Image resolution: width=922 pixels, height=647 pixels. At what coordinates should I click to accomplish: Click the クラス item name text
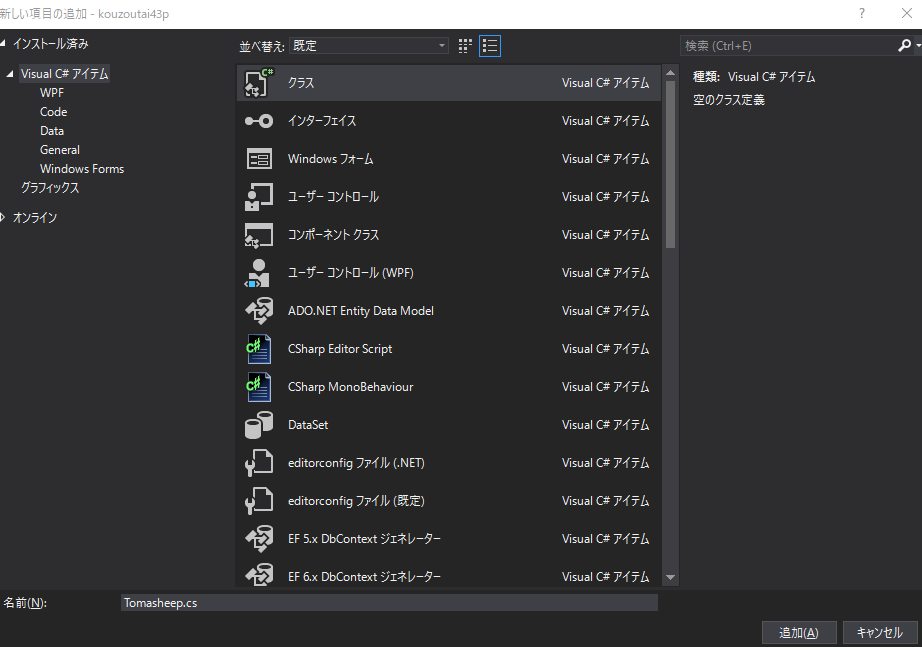pos(301,83)
